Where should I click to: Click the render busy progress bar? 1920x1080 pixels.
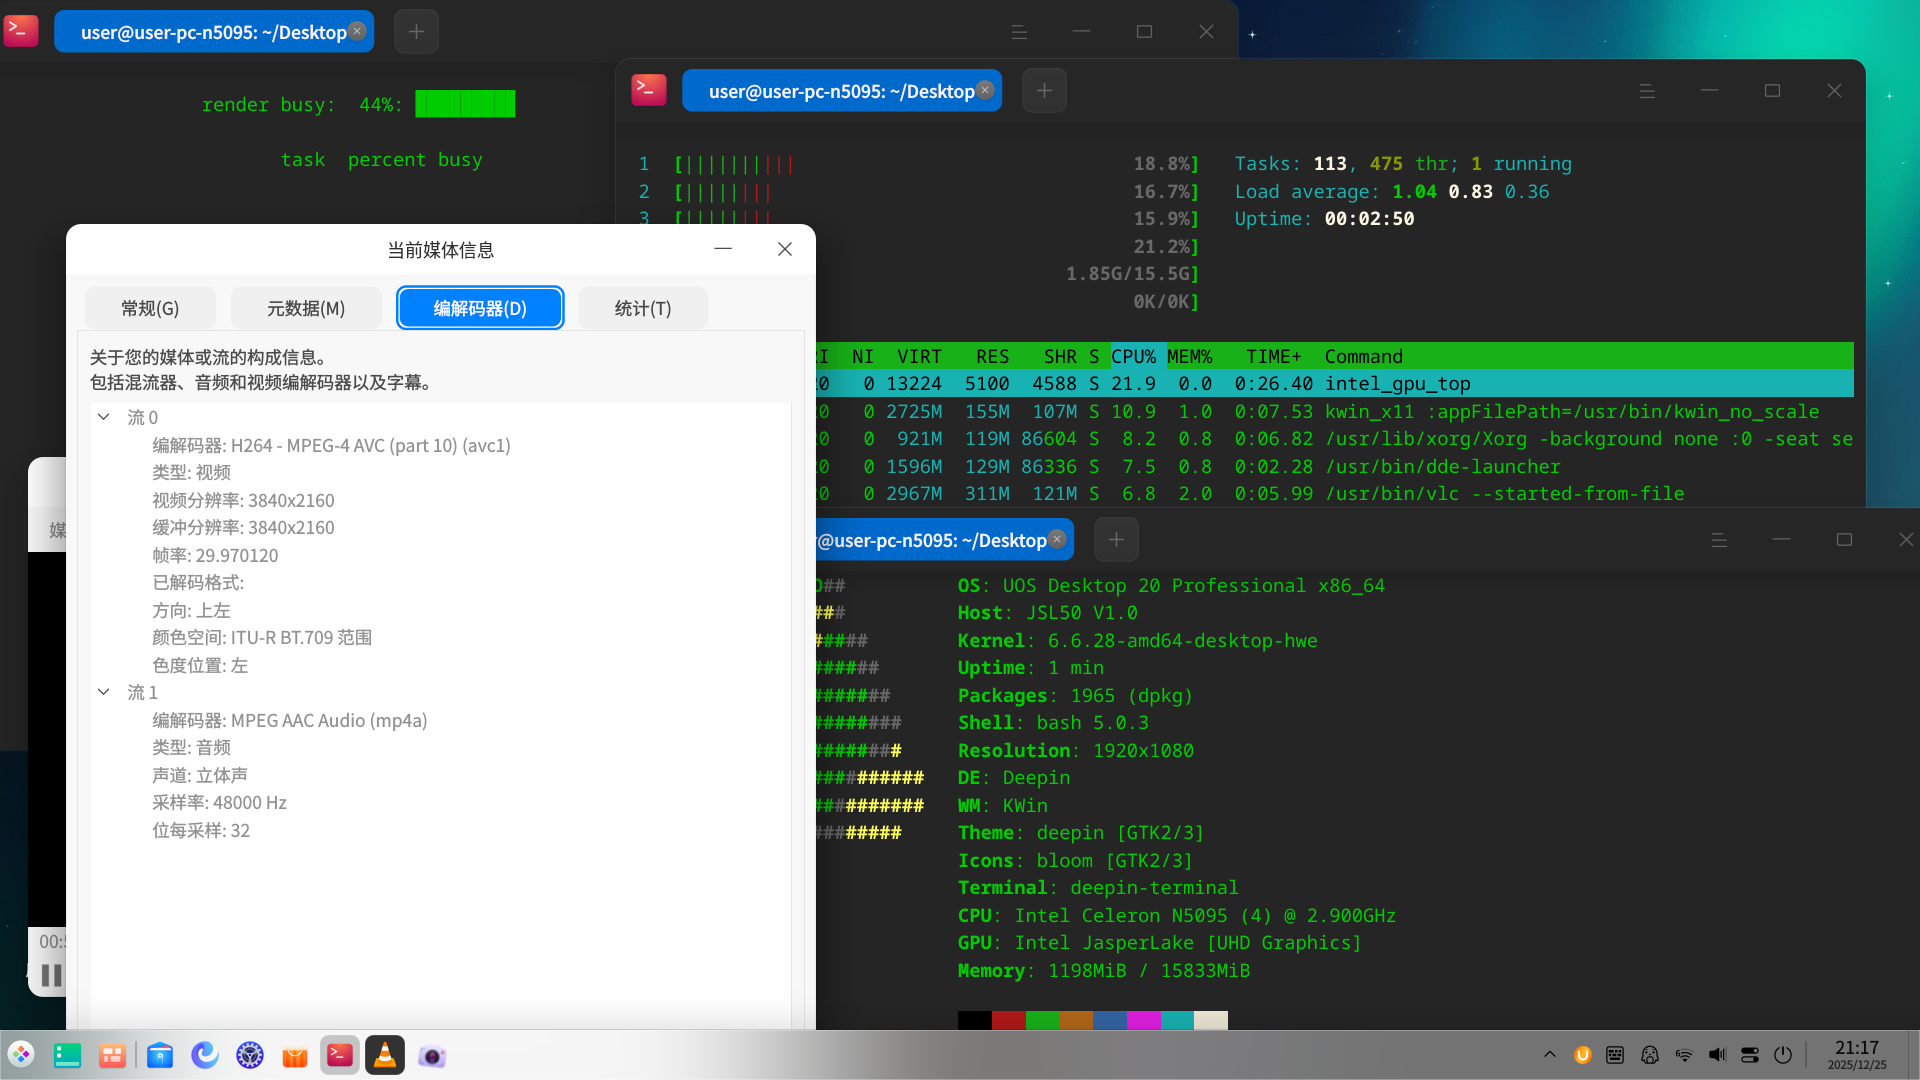(465, 103)
